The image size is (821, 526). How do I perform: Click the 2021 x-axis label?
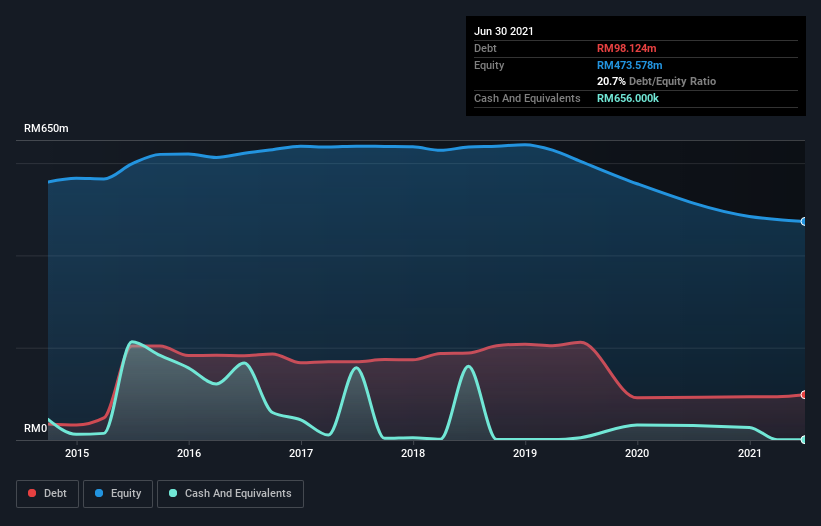[x=749, y=453]
